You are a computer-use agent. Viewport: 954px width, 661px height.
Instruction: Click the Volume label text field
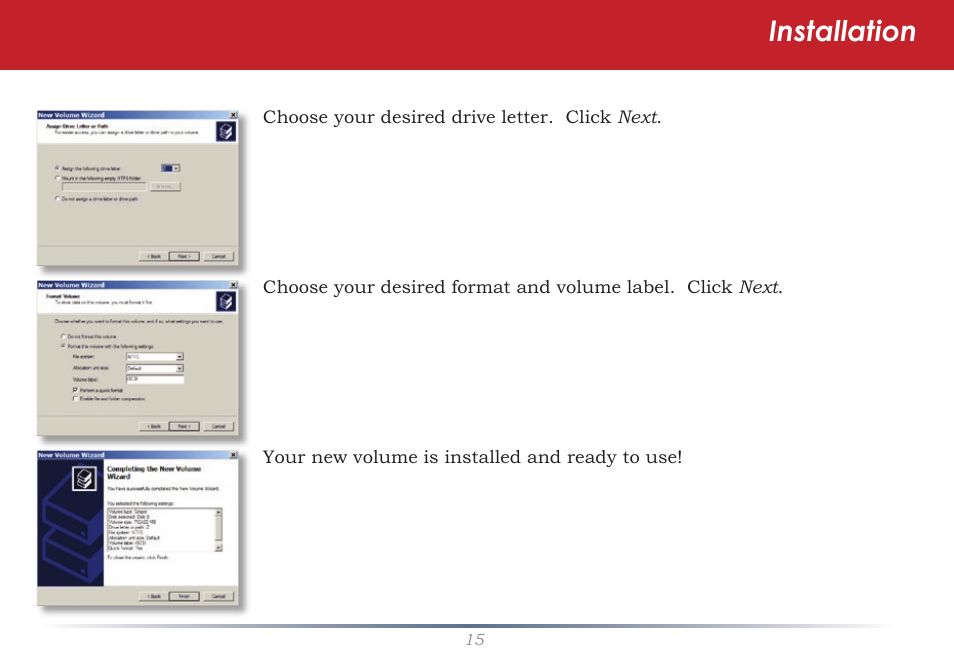(x=155, y=379)
